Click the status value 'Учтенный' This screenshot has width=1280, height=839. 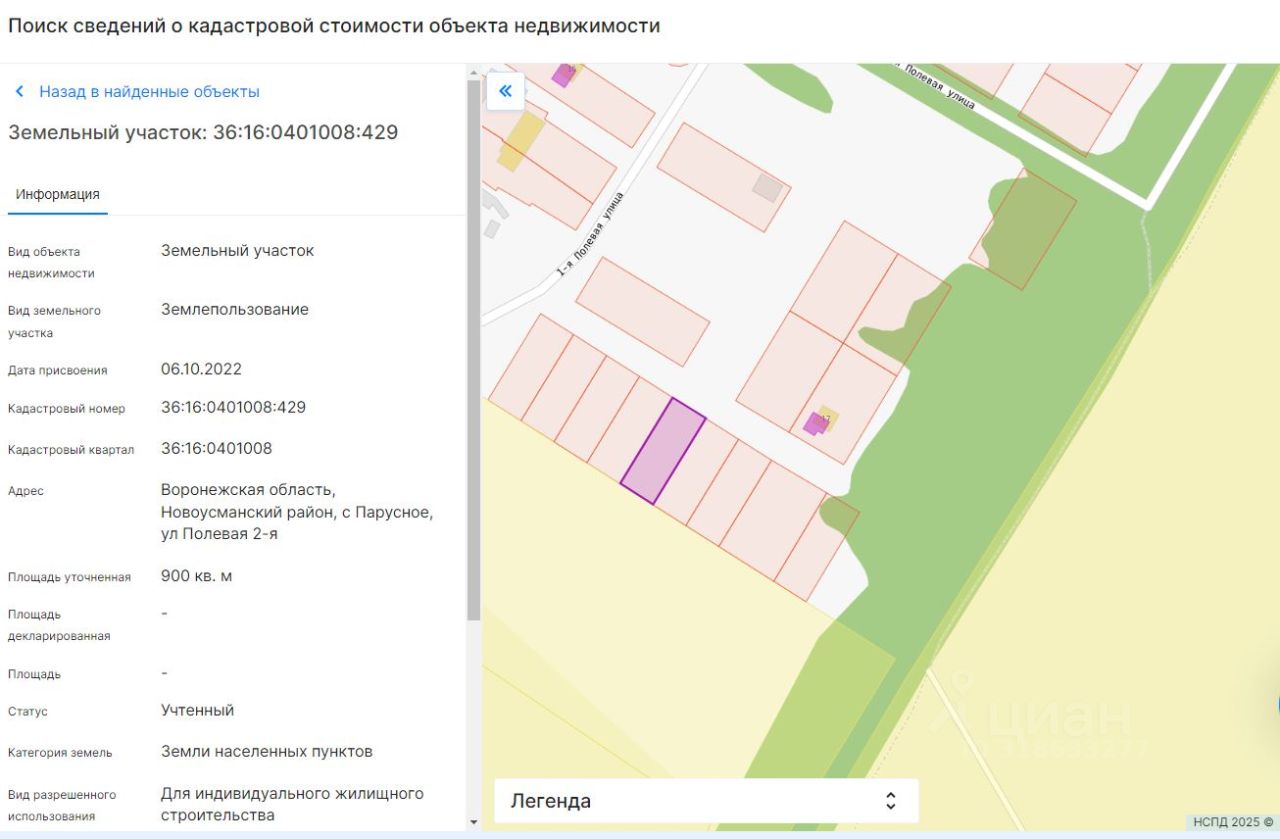tap(197, 710)
